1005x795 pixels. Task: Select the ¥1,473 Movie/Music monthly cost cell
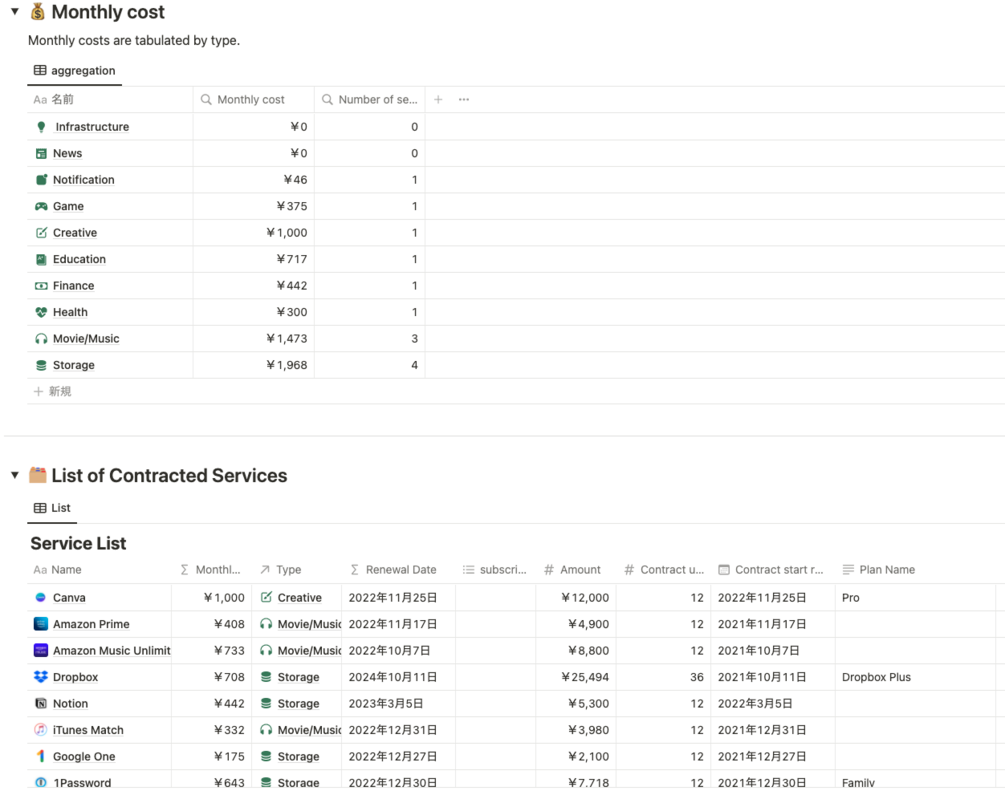(x=253, y=339)
